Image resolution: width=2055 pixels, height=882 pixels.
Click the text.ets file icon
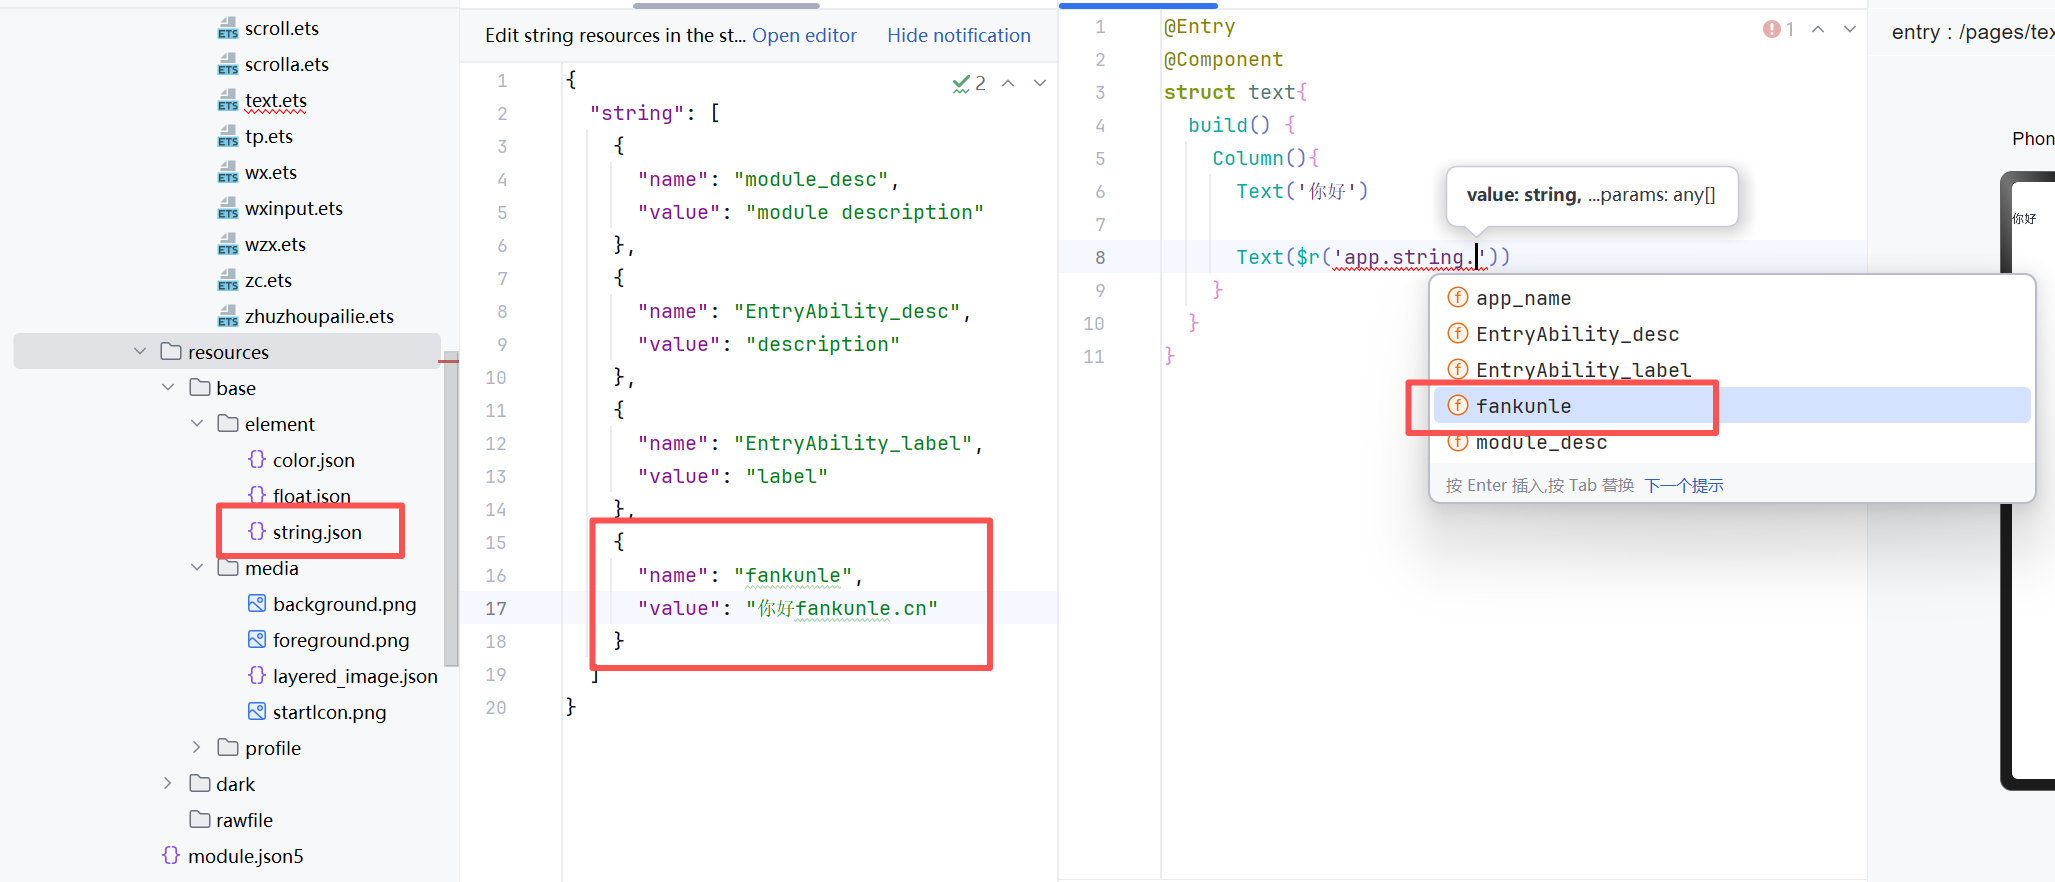(x=228, y=101)
